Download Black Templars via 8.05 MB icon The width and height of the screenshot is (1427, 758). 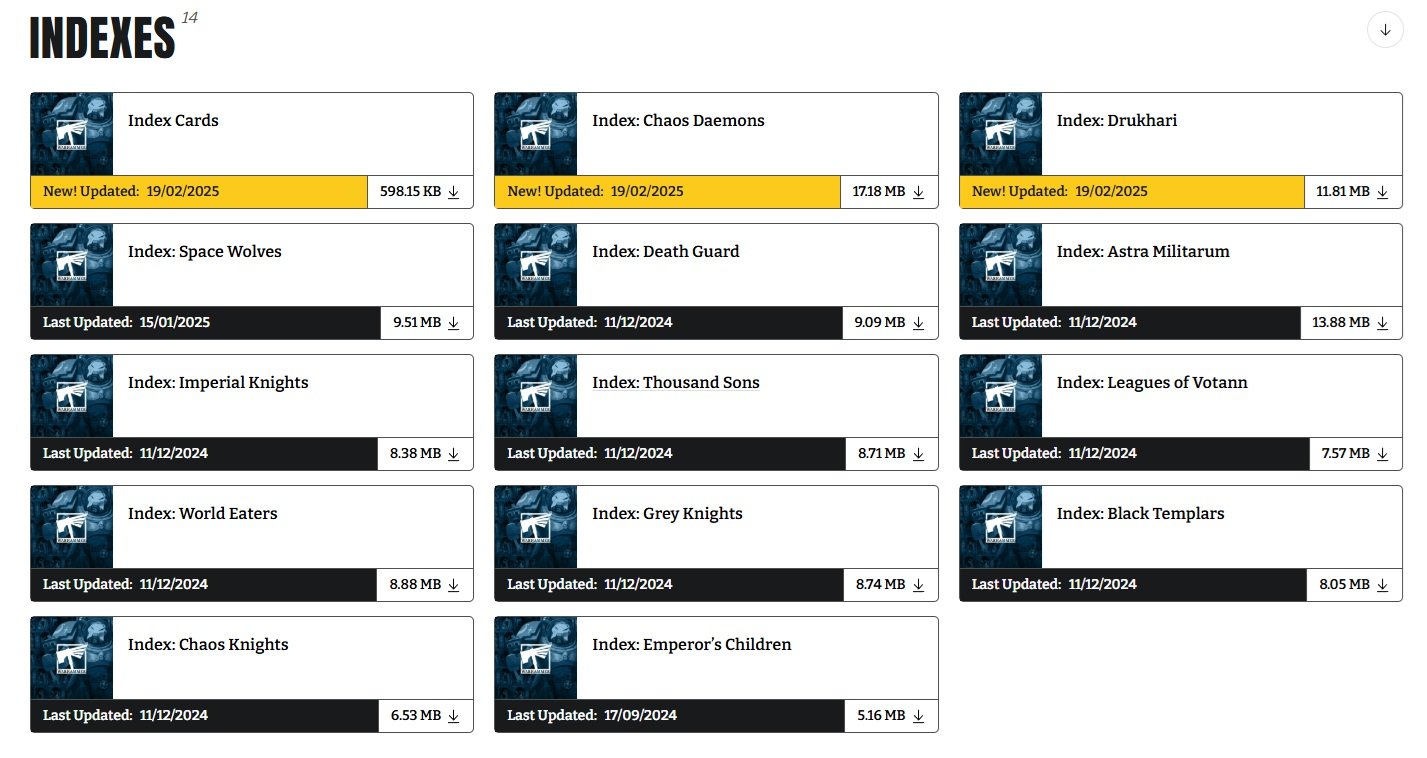1383,585
